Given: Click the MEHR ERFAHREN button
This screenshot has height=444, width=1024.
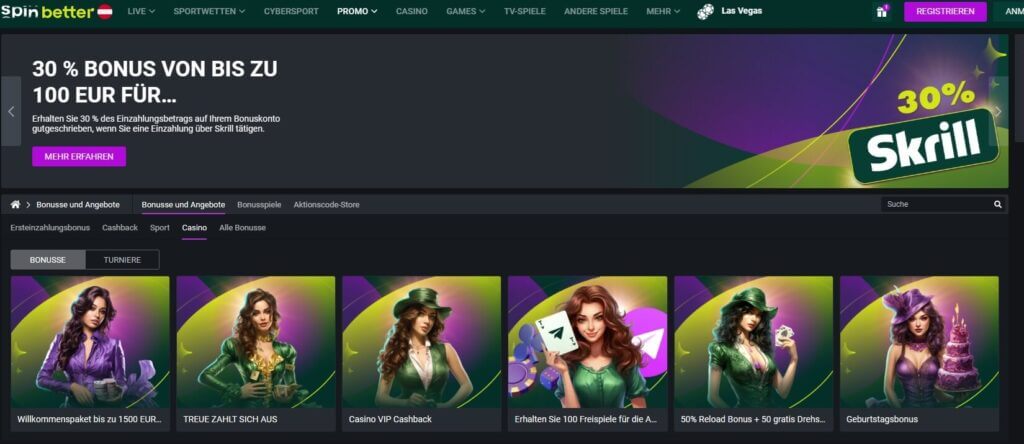Looking at the screenshot, I should coord(79,157).
